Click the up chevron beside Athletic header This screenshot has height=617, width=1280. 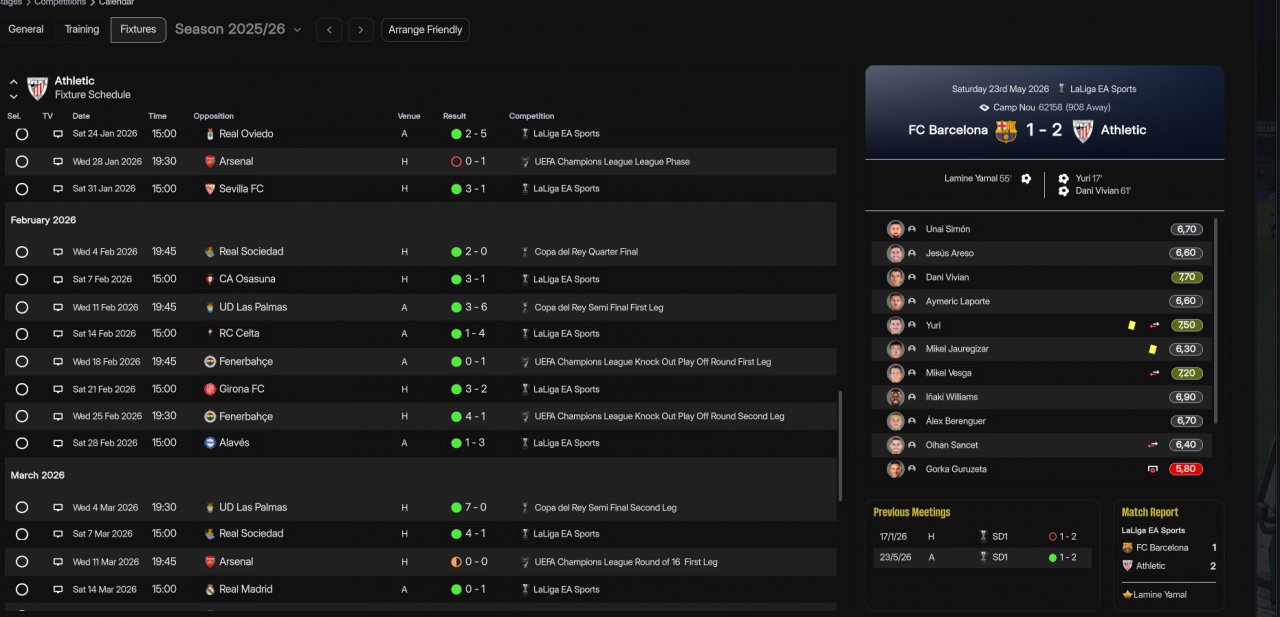(x=14, y=82)
